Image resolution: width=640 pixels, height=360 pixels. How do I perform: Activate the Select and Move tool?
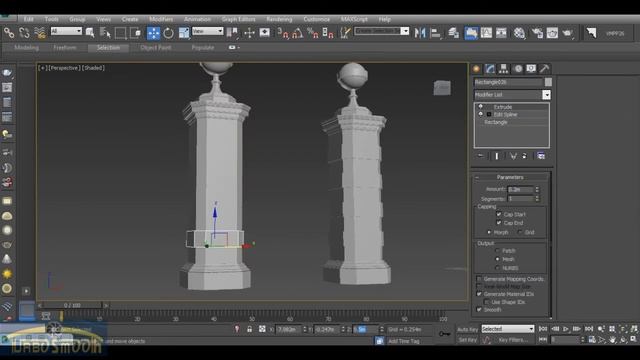click(153, 33)
